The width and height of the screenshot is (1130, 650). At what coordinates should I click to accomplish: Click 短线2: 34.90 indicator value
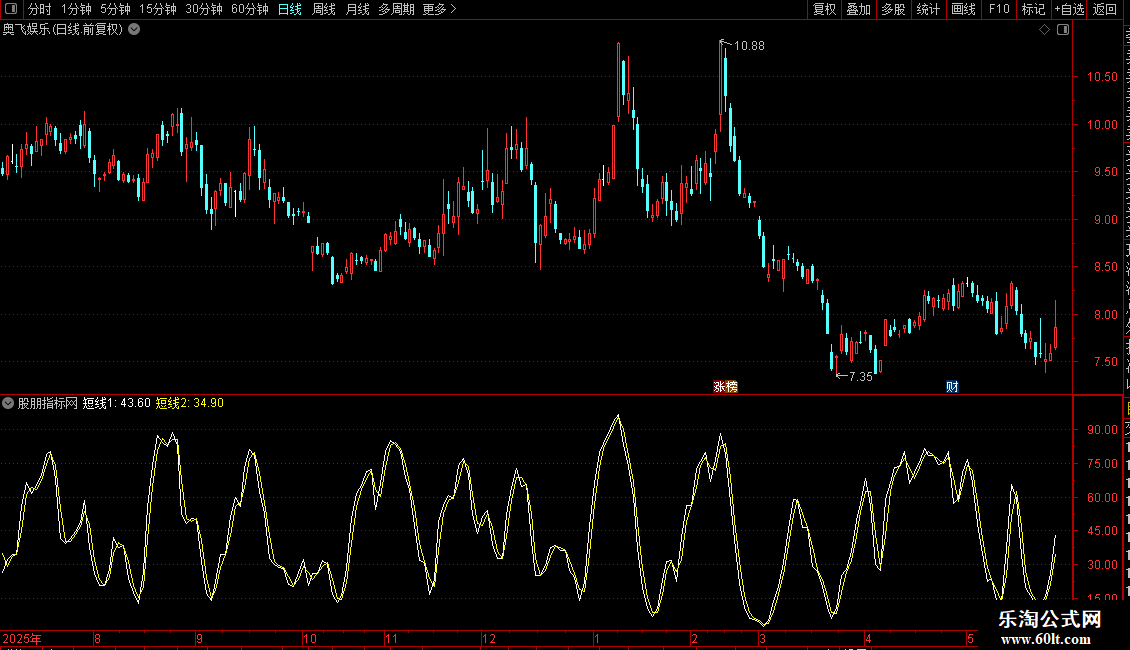(190, 403)
